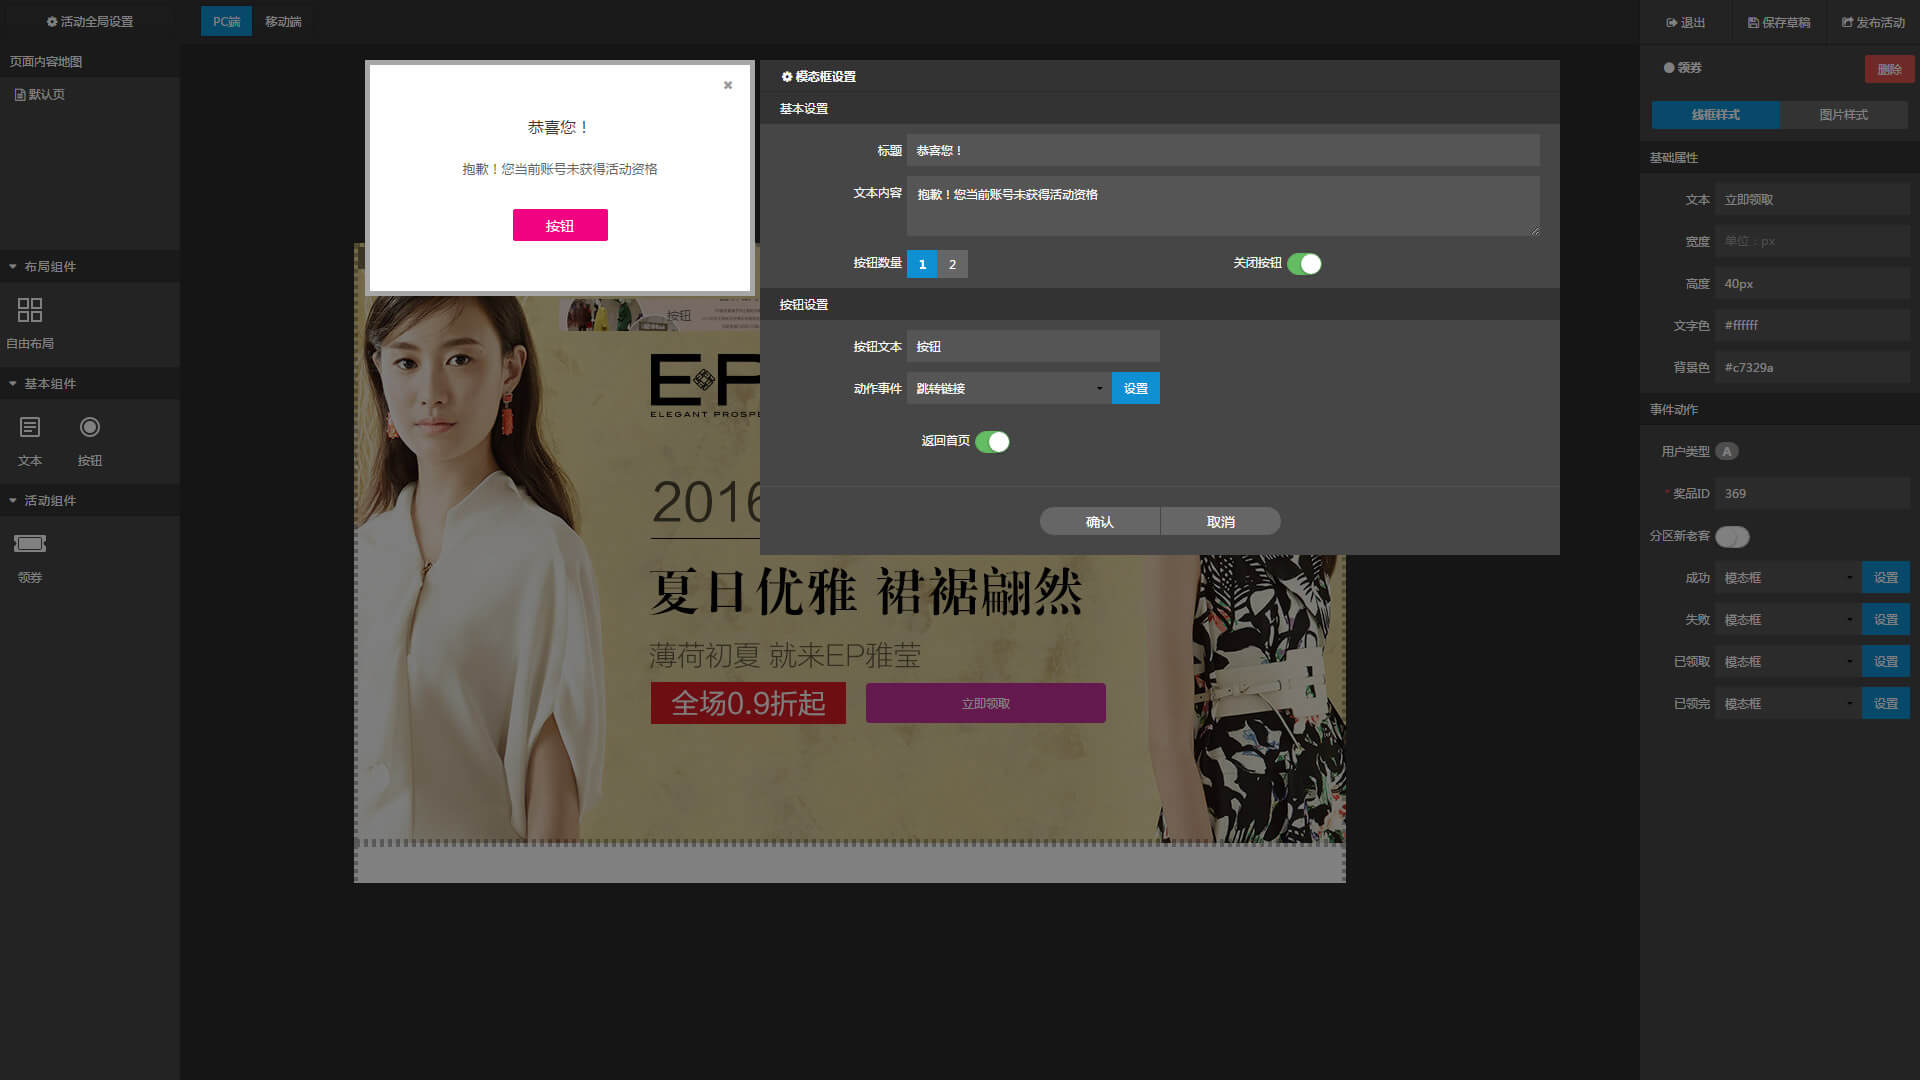Switch to the 线框样式 tab
This screenshot has height=1080, width=1920.
tap(1715, 114)
